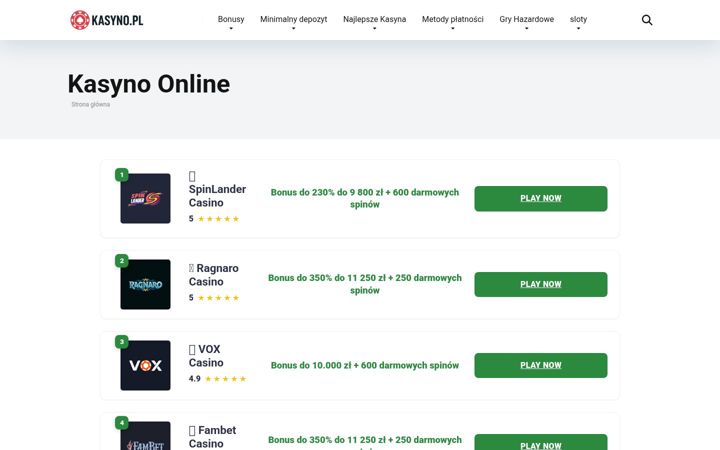Click the SpinLander five-star rating
Image resolution: width=720 pixels, height=450 pixels.
pyautogui.click(x=214, y=219)
